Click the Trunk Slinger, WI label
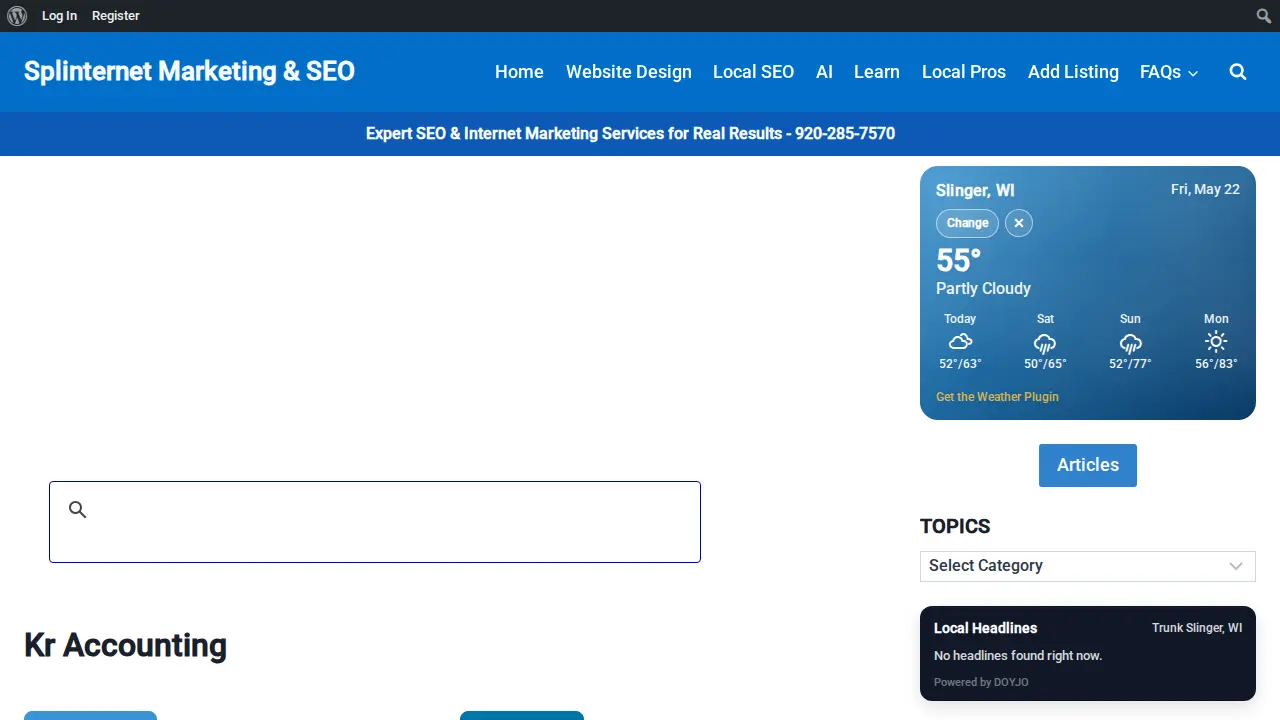 point(1197,628)
